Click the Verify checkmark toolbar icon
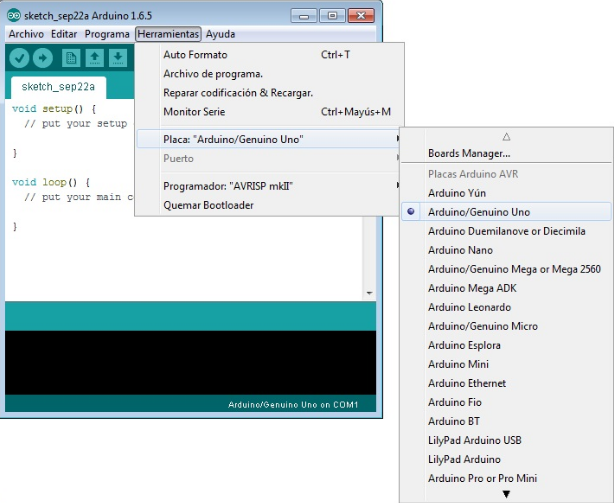The width and height of the screenshot is (614, 503). click(19, 58)
